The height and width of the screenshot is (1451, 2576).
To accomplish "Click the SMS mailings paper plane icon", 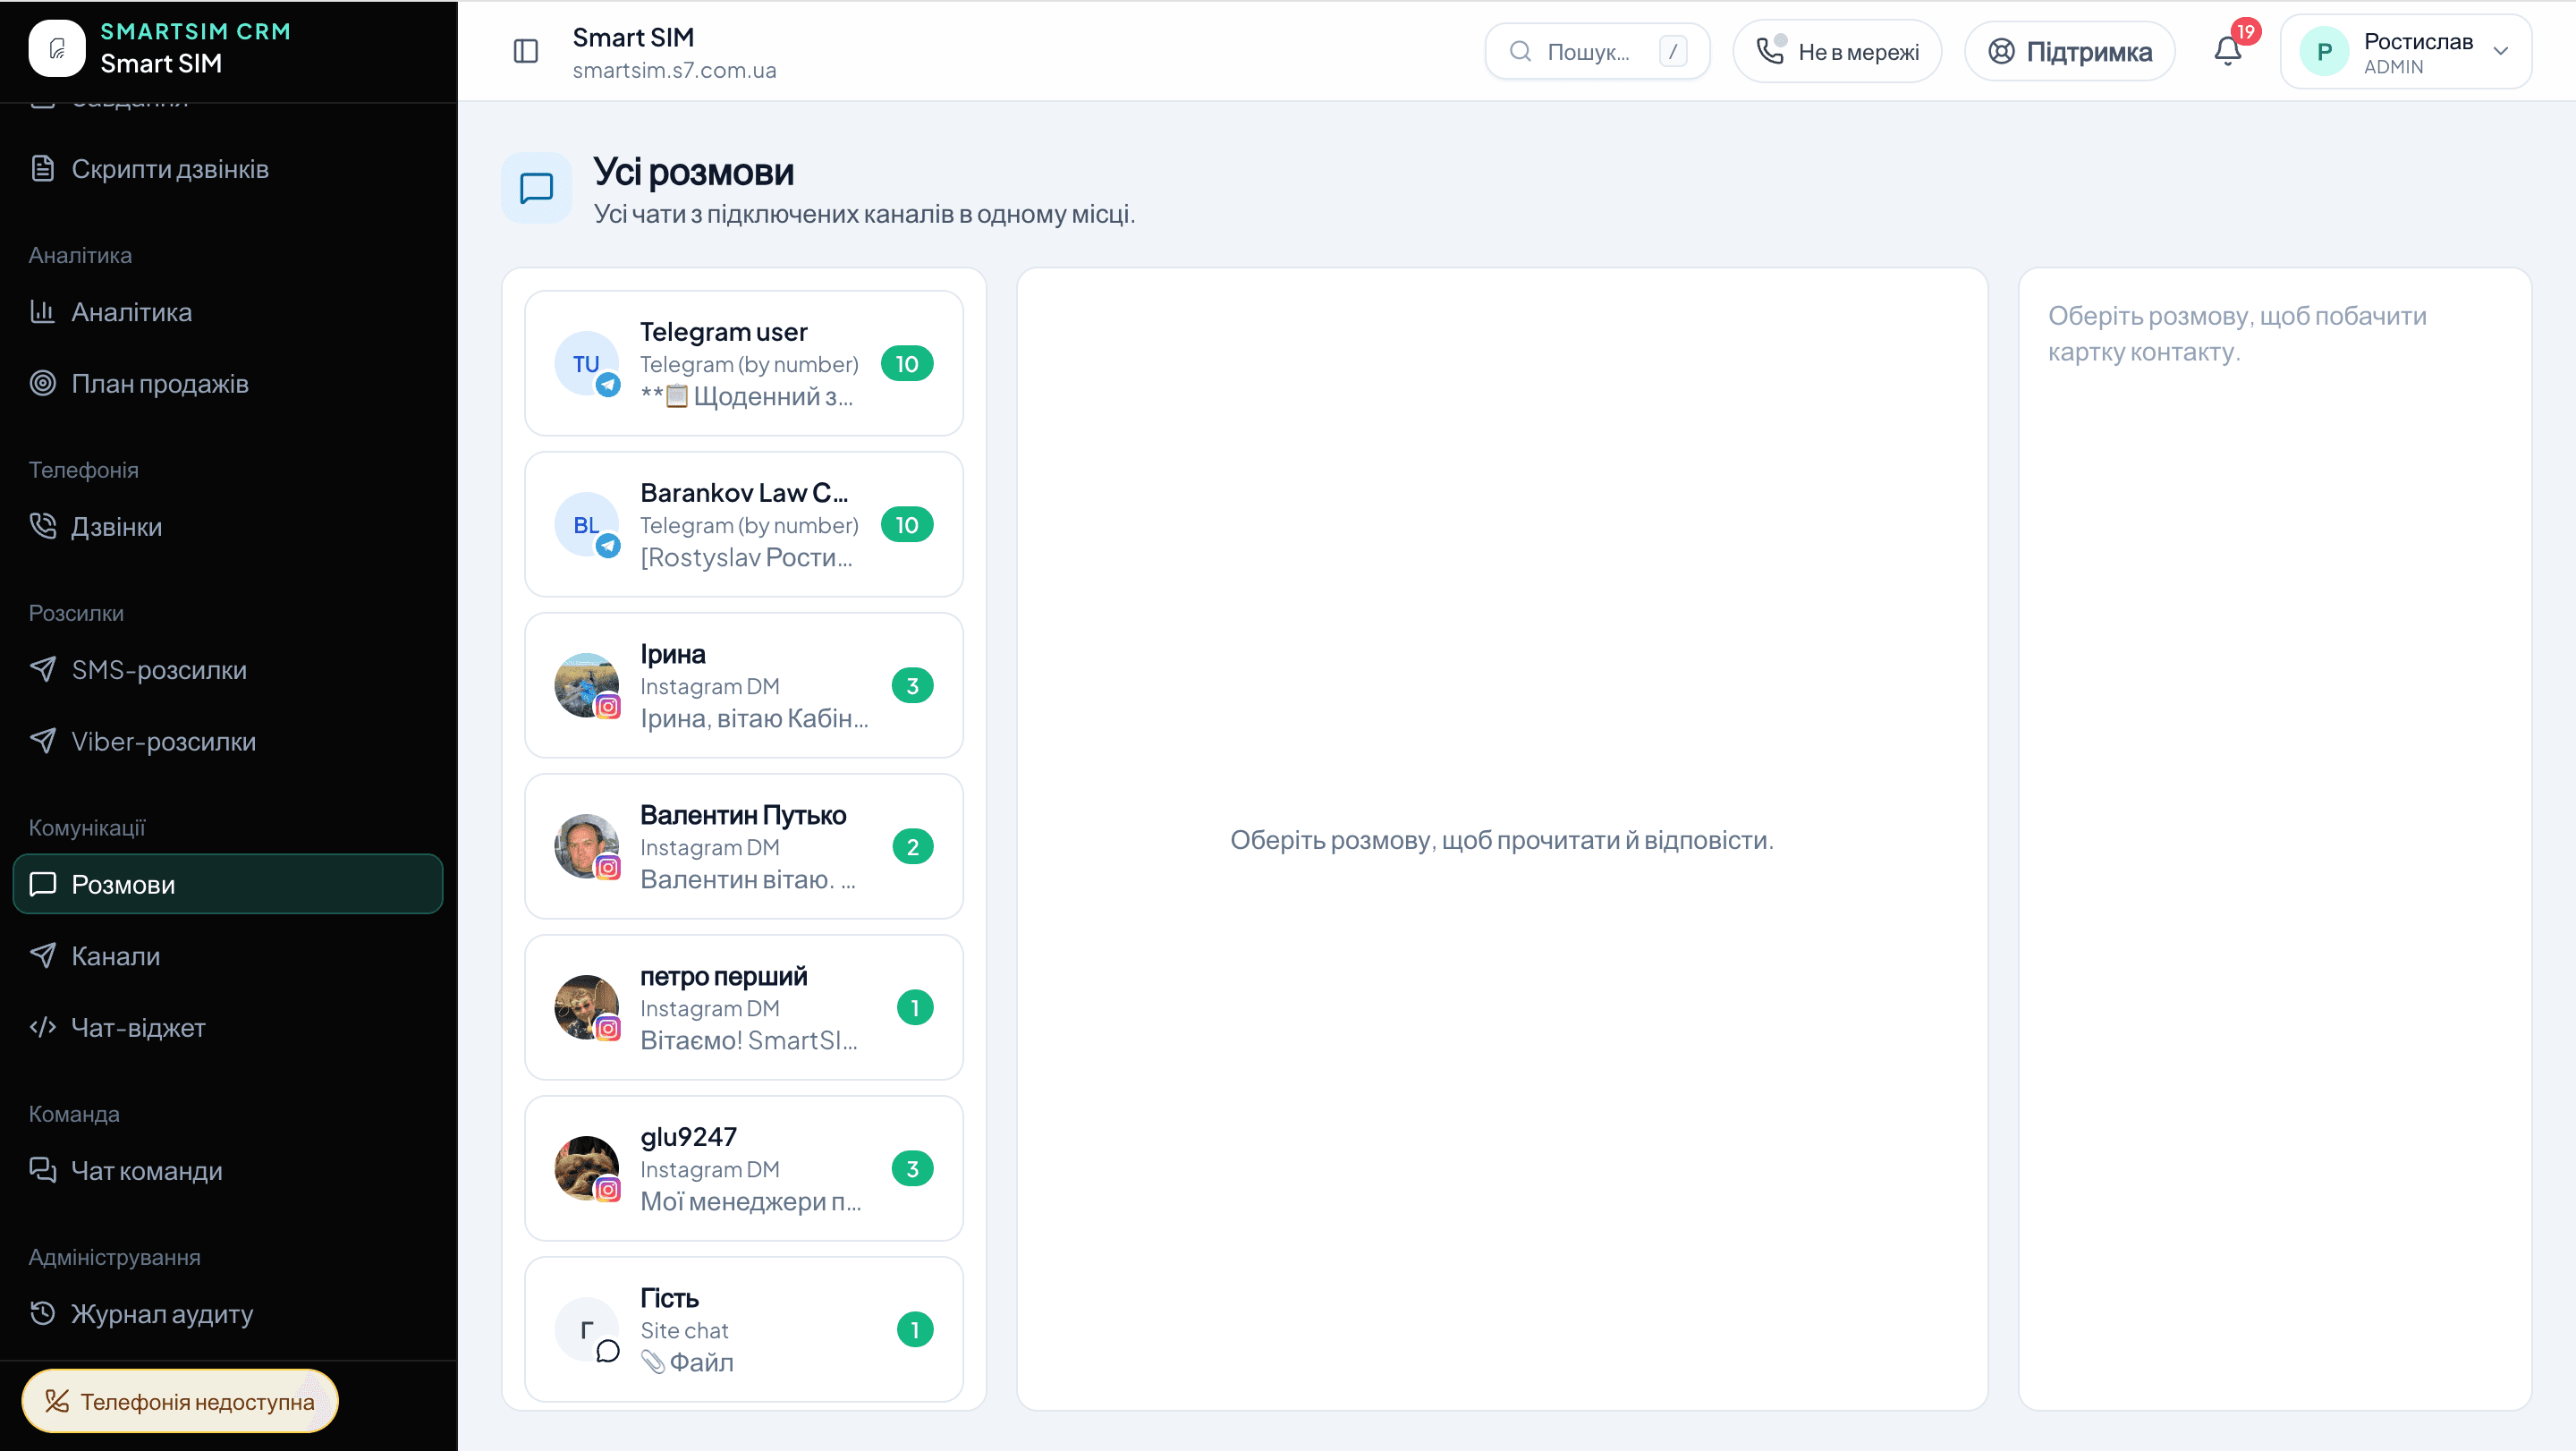I will pos(42,669).
